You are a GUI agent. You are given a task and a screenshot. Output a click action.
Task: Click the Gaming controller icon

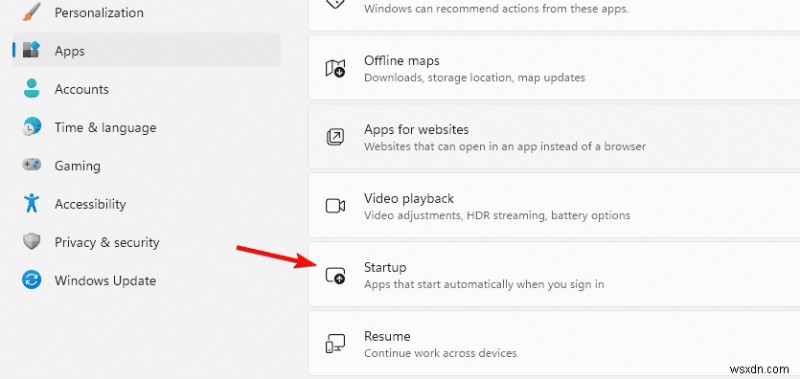(32, 165)
